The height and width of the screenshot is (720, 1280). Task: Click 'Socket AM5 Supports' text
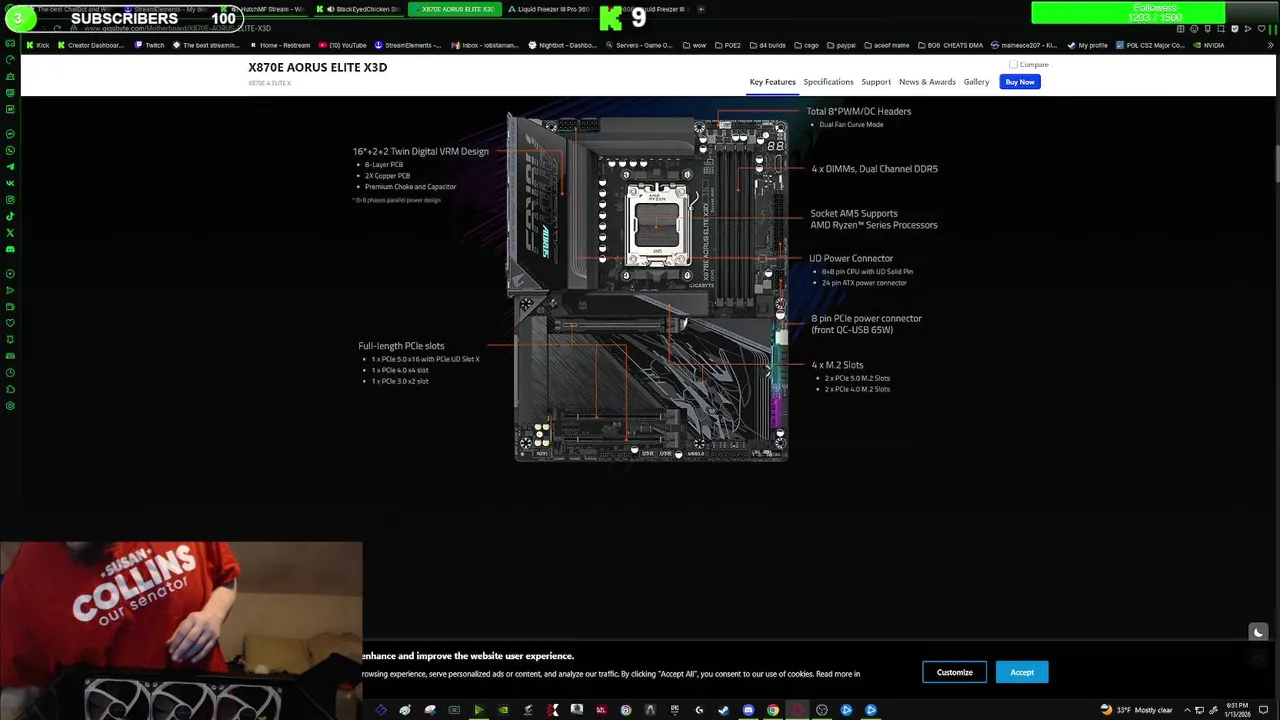[x=853, y=213]
